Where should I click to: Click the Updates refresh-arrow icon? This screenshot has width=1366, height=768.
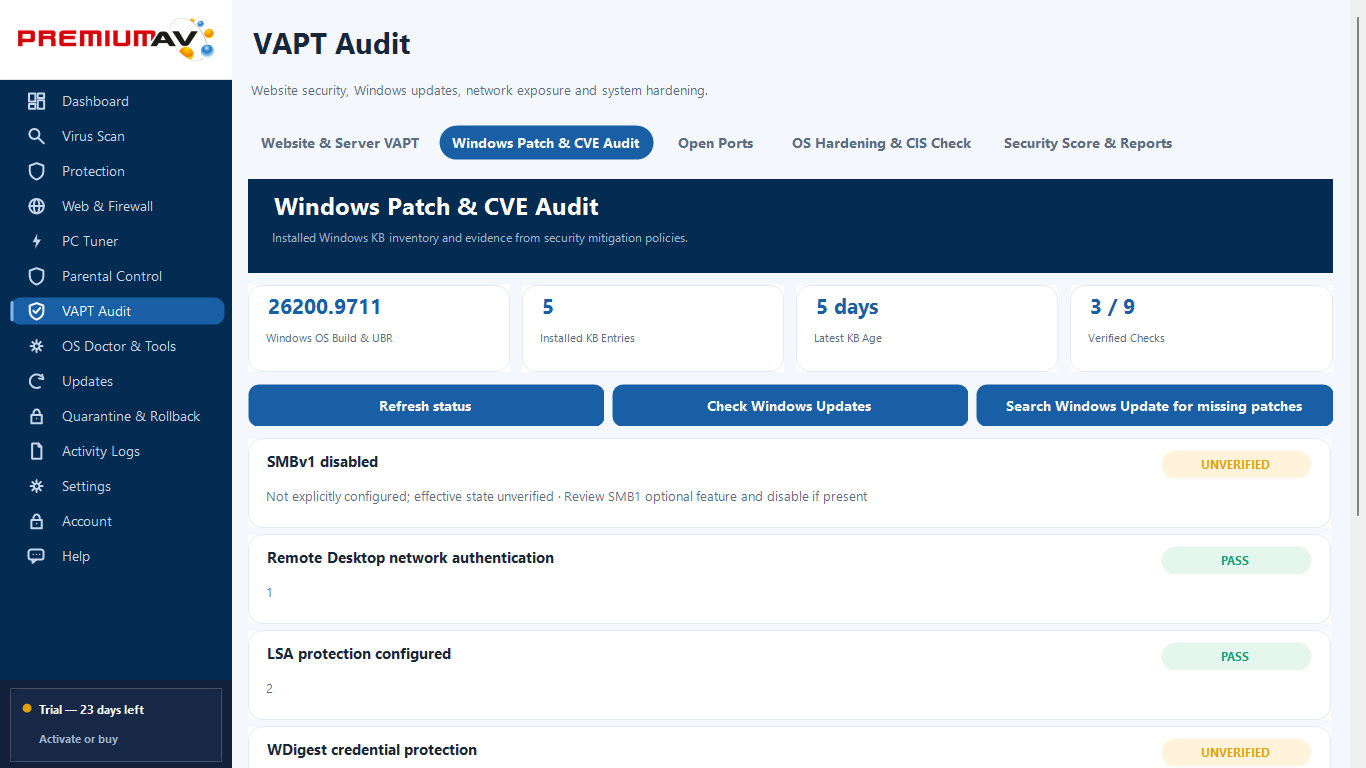pyautogui.click(x=37, y=381)
